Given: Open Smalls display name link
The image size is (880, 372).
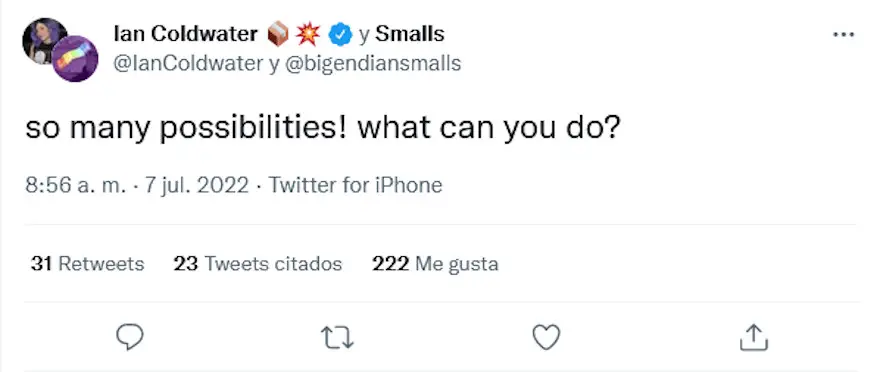Looking at the screenshot, I should (410, 34).
